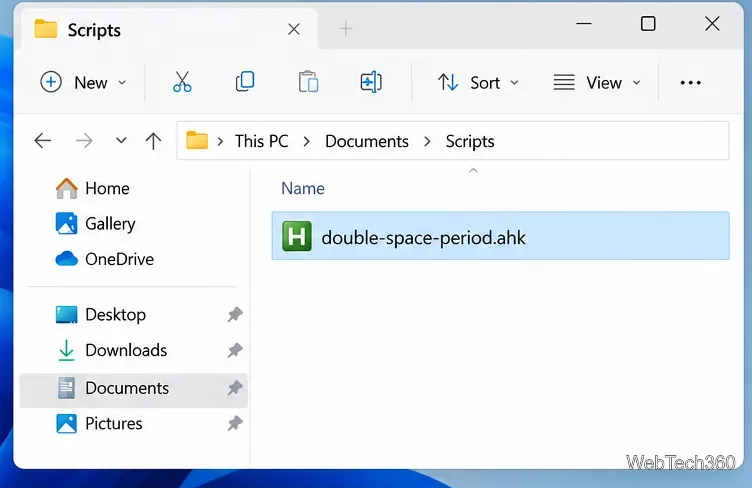The image size is (752, 488).
Task: Maximize the File Explorer window
Action: pyautogui.click(x=648, y=23)
